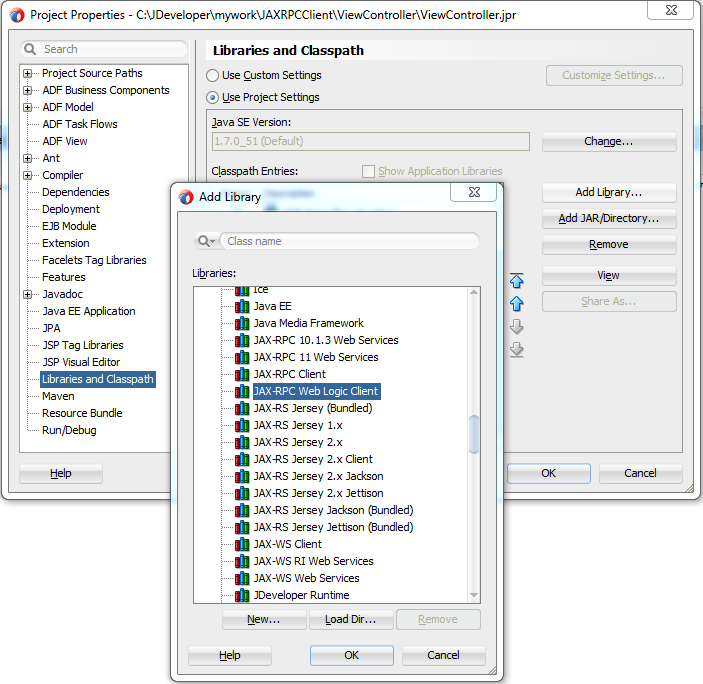This screenshot has height=684, width=703.
Task: Click the Java EE library icon
Action: [x=242, y=306]
